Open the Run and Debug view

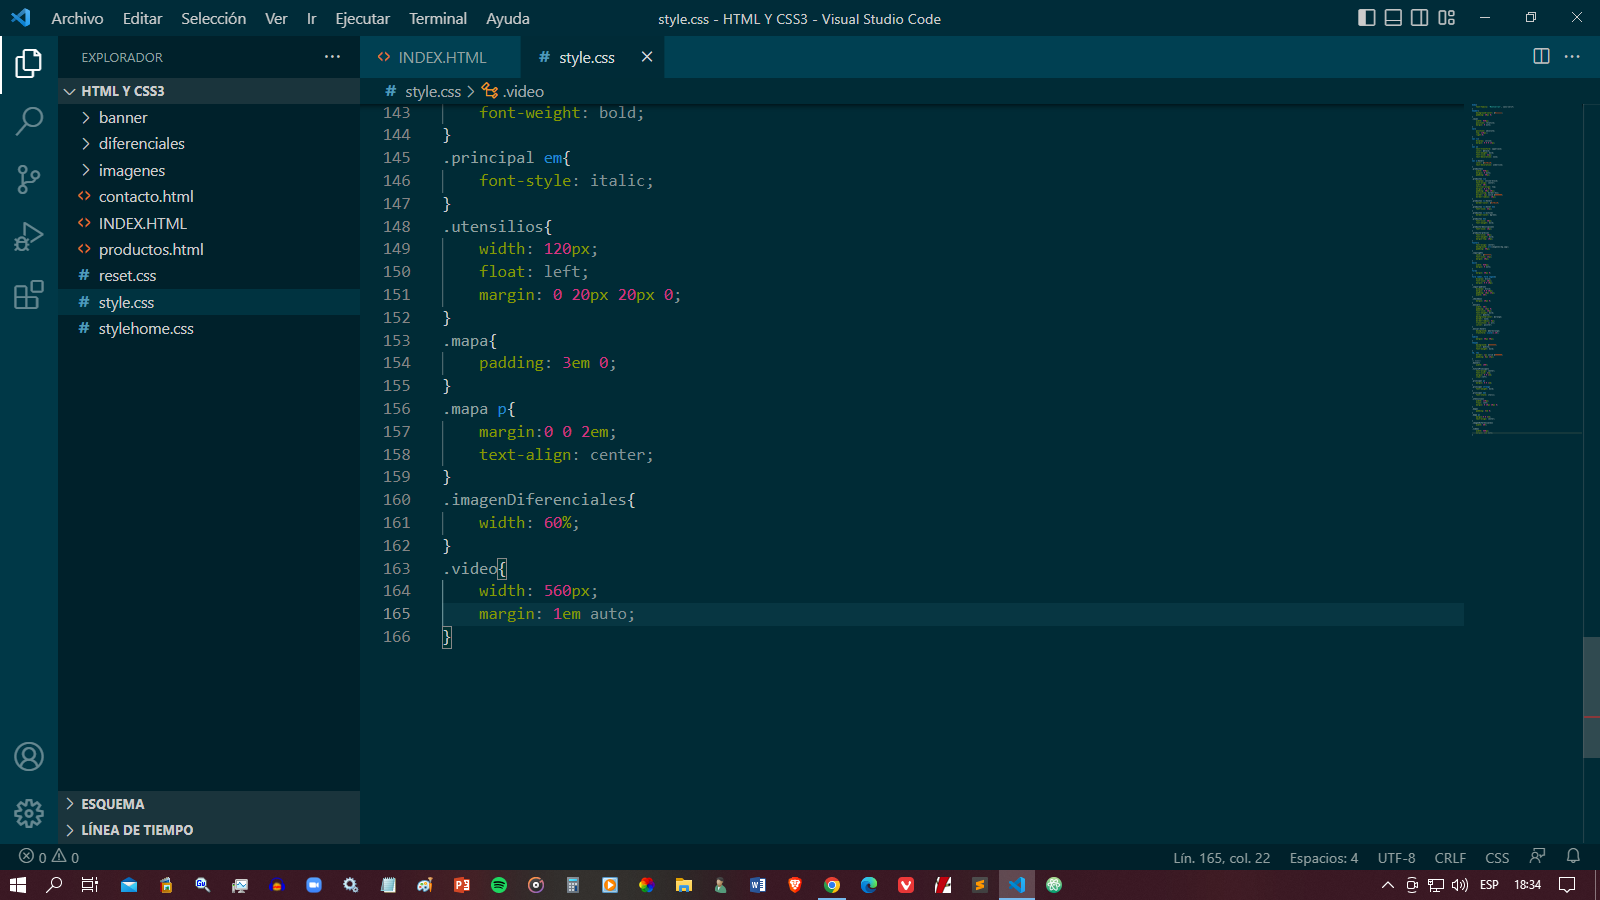[x=29, y=237]
